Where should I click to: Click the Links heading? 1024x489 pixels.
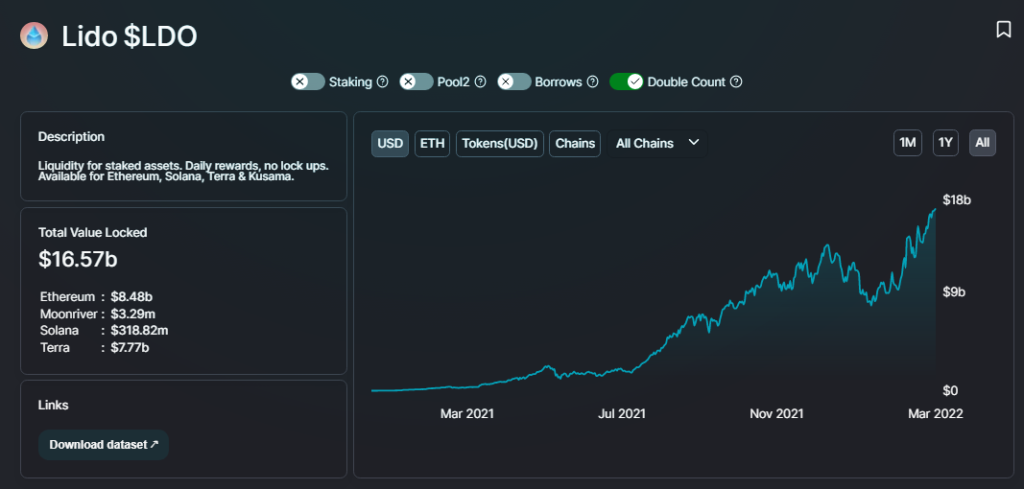tap(54, 405)
